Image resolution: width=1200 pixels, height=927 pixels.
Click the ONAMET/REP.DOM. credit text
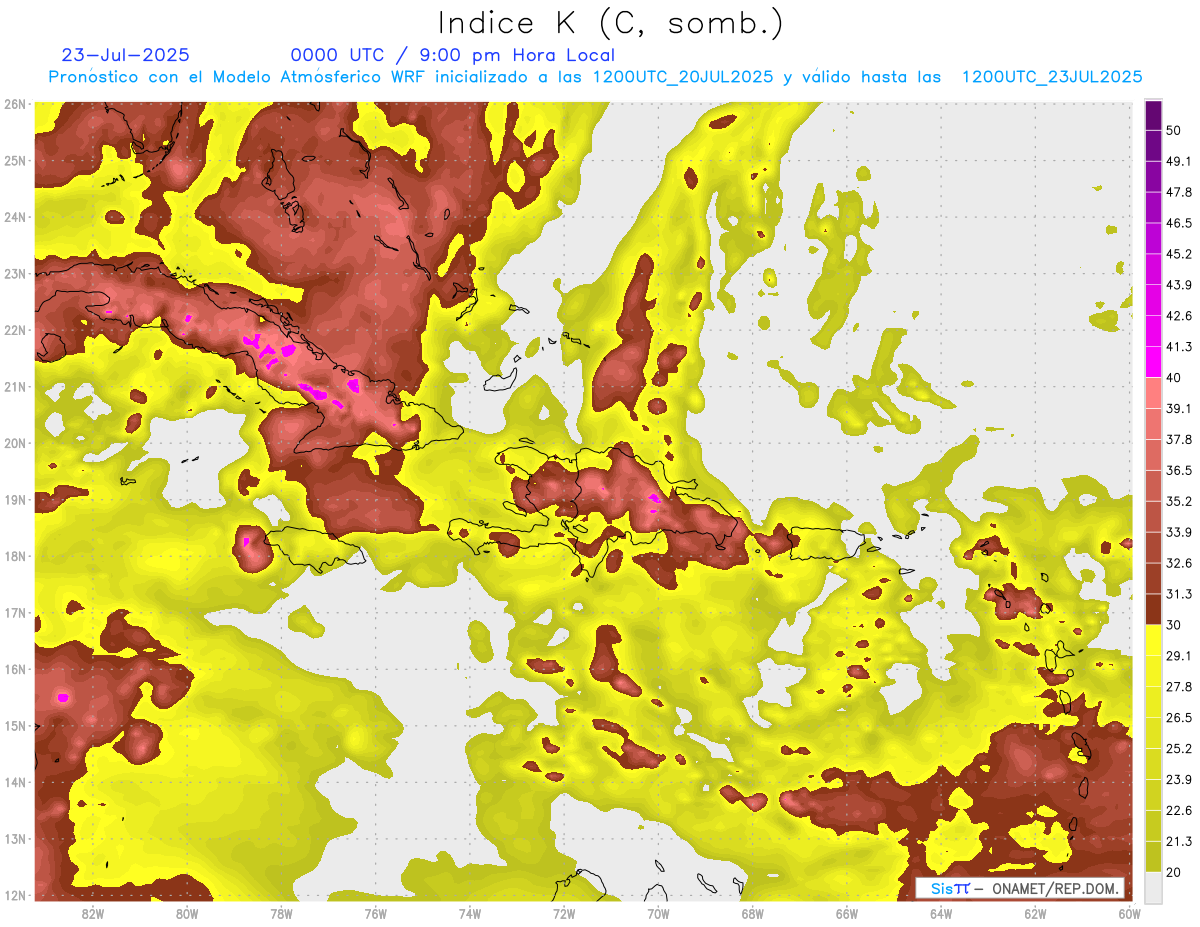coord(1054,888)
